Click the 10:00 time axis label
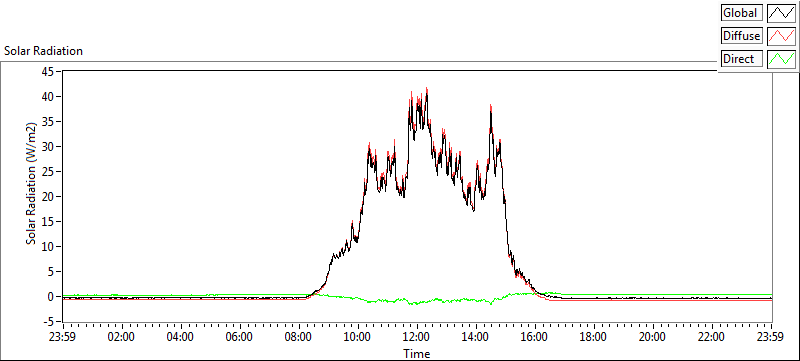Screen dimensions: 800x361 [358, 337]
